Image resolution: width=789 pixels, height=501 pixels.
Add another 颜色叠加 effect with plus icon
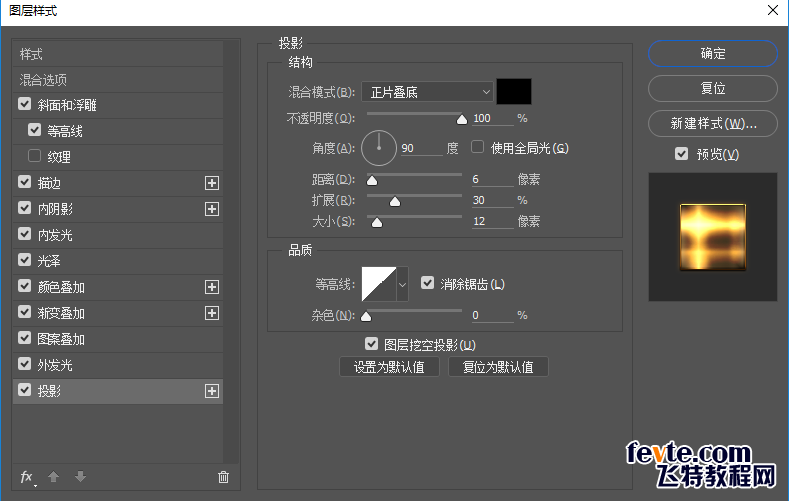212,287
